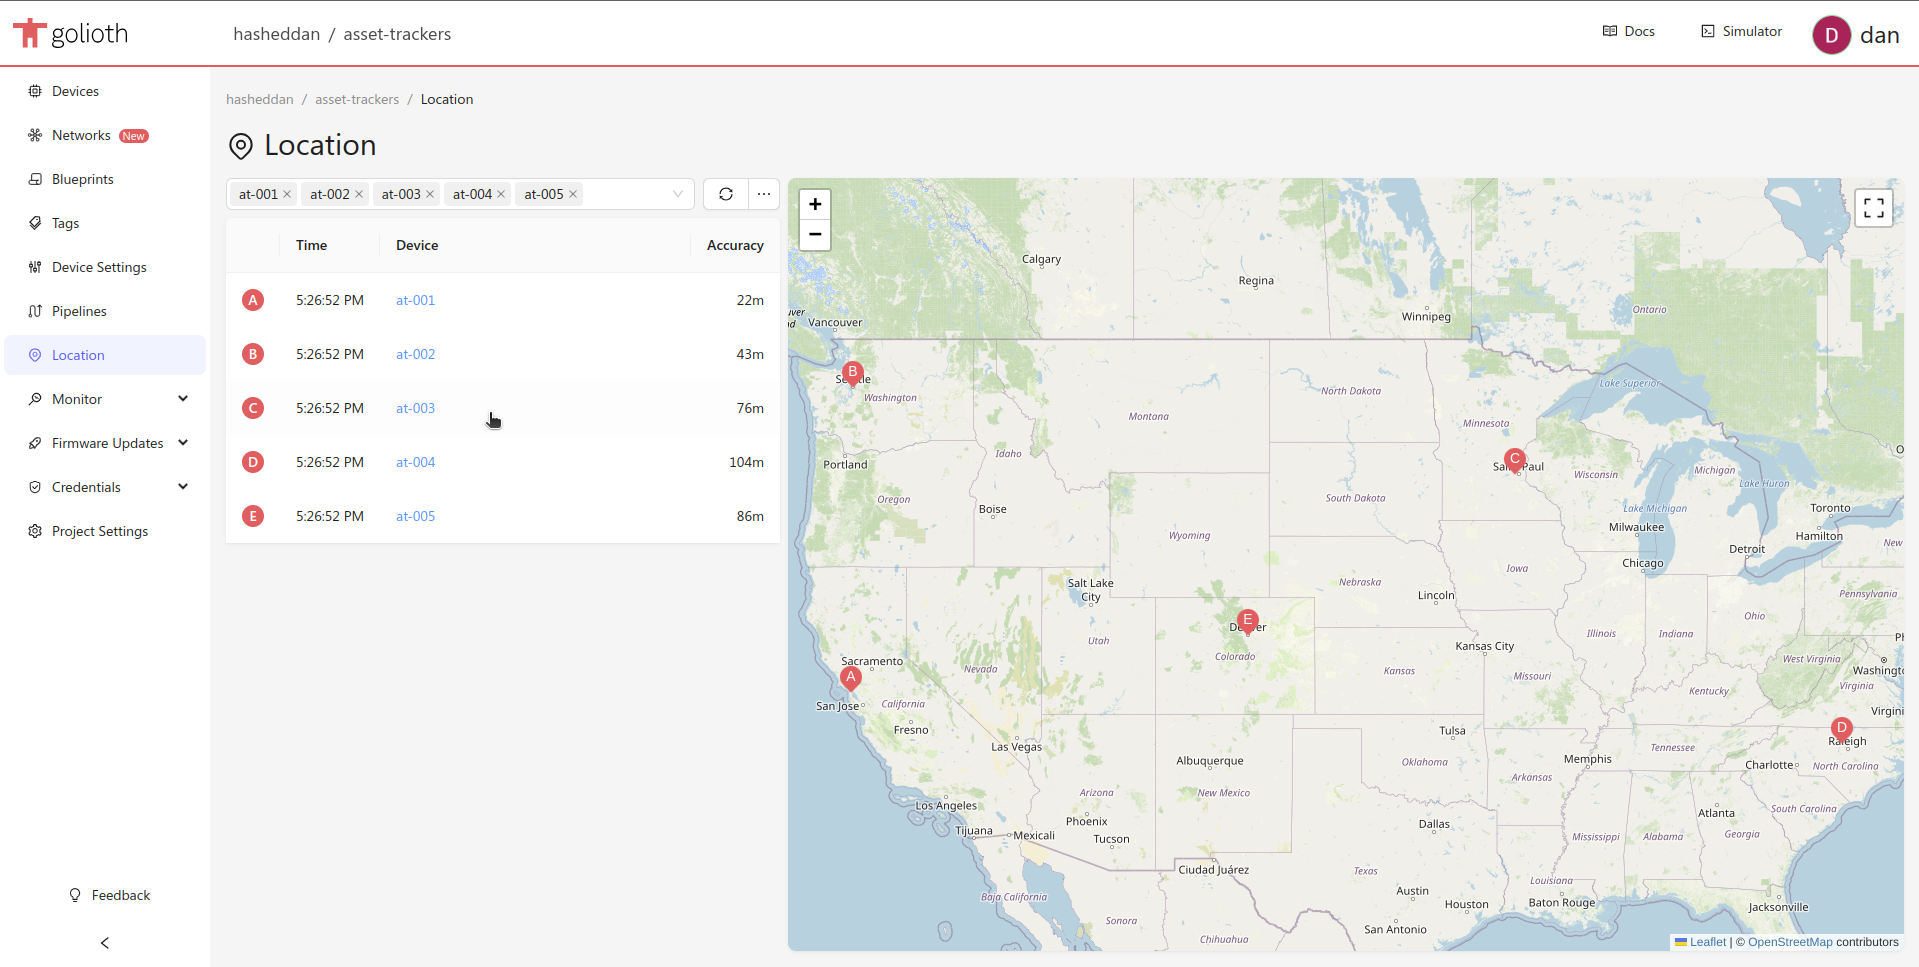Remove the at-002 filter tag
This screenshot has width=1919, height=967.
click(x=359, y=194)
